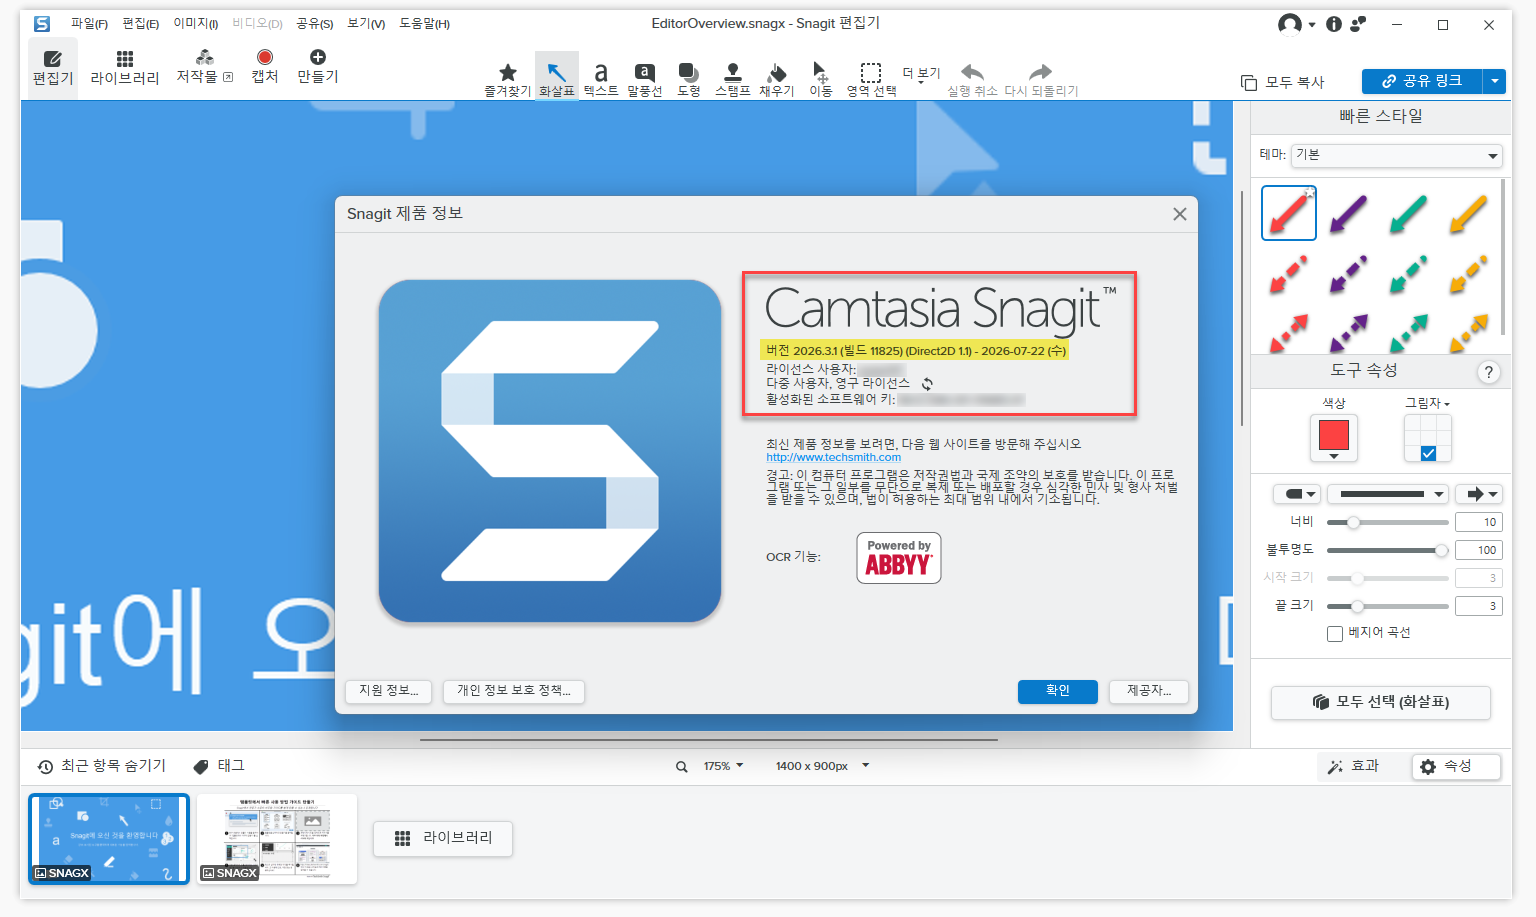Toggle the 속성 properties panel
1536x917 pixels.
(1456, 766)
